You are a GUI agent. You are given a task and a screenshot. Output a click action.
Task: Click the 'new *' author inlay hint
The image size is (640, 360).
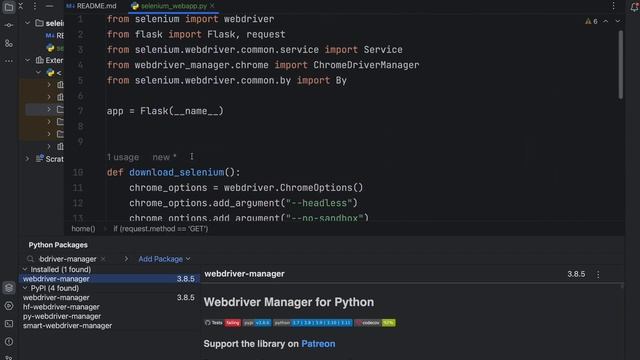pyautogui.click(x=164, y=157)
